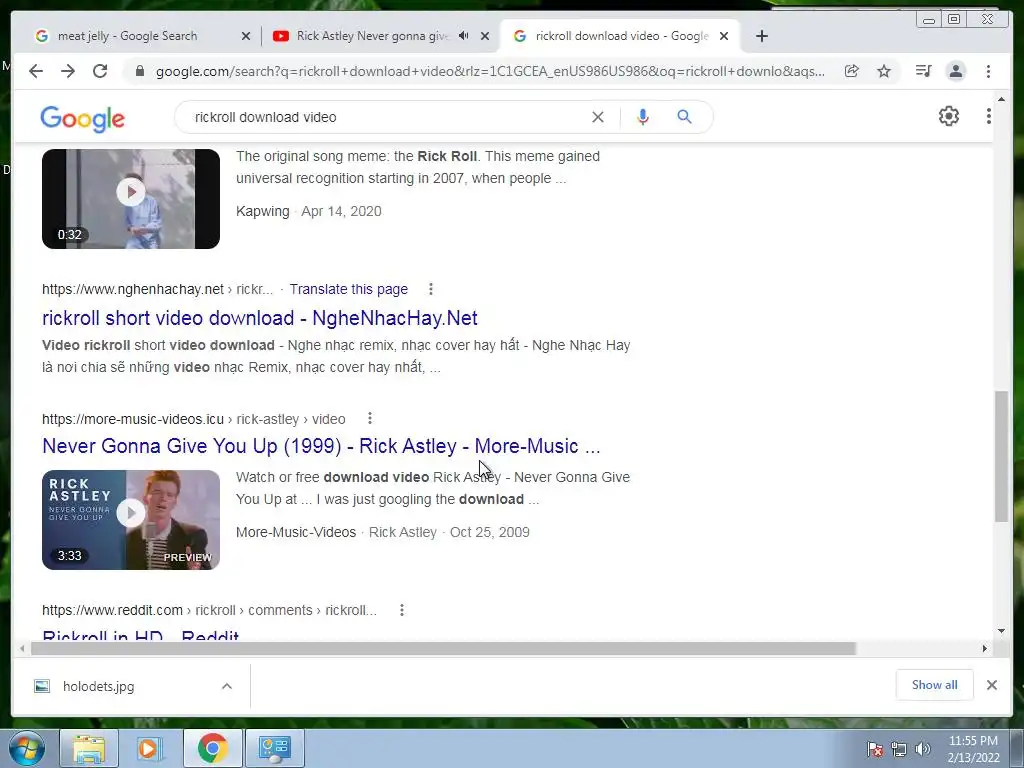Open the volume speaker tray icon
The width and height of the screenshot is (1024, 768).
923,749
